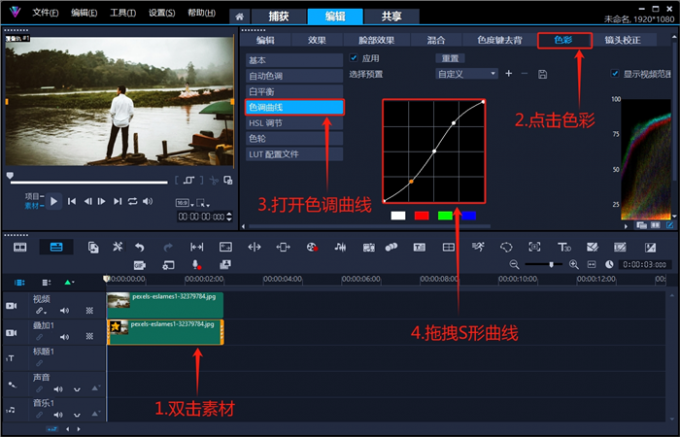Open the 镜头校正 tab
The height and width of the screenshot is (437, 680).
pyautogui.click(x=622, y=40)
